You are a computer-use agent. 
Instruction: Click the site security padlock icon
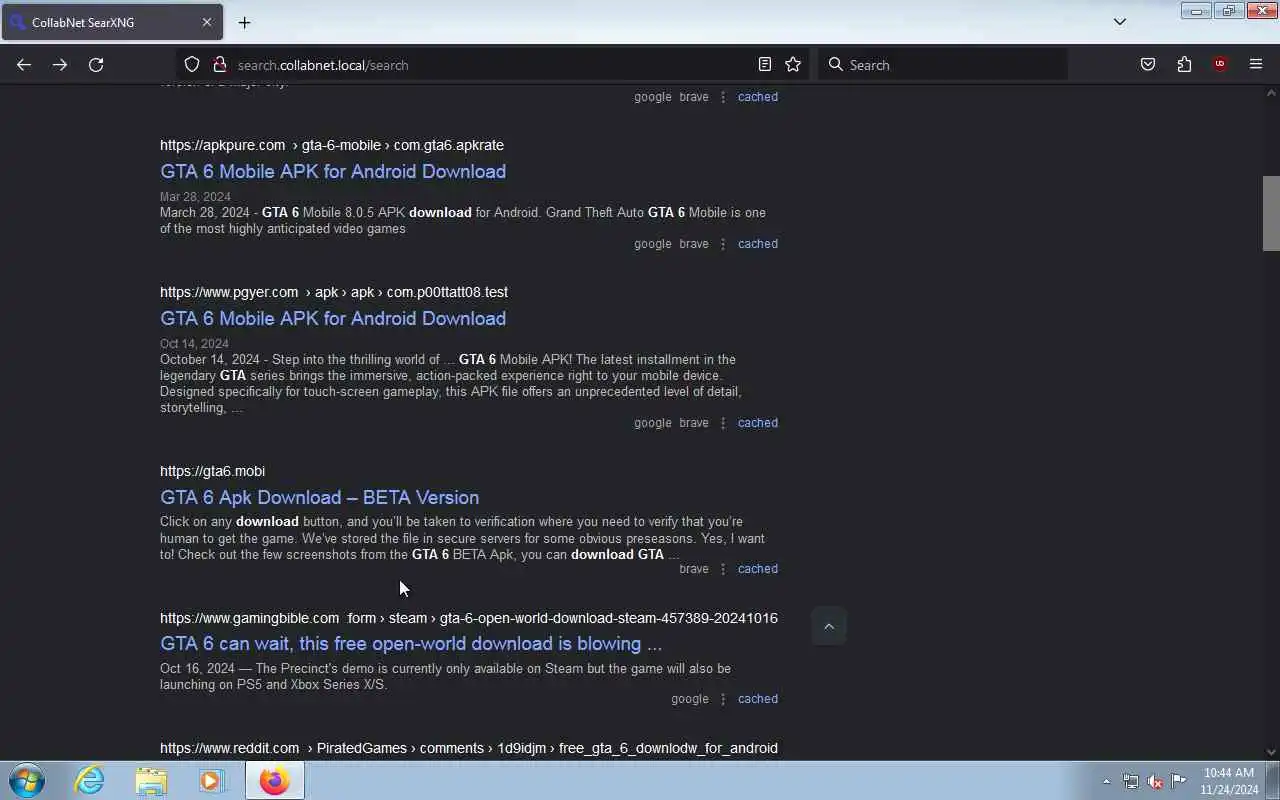coord(220,64)
